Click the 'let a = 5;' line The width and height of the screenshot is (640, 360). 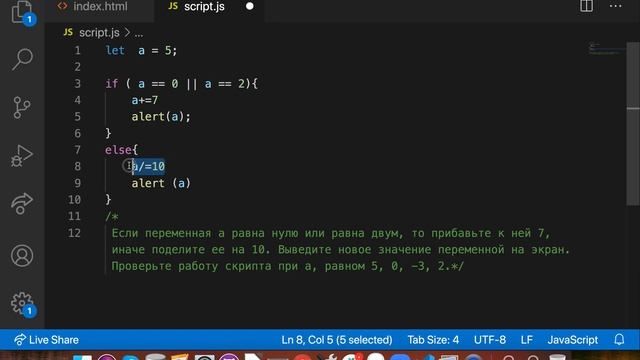[x=141, y=51]
